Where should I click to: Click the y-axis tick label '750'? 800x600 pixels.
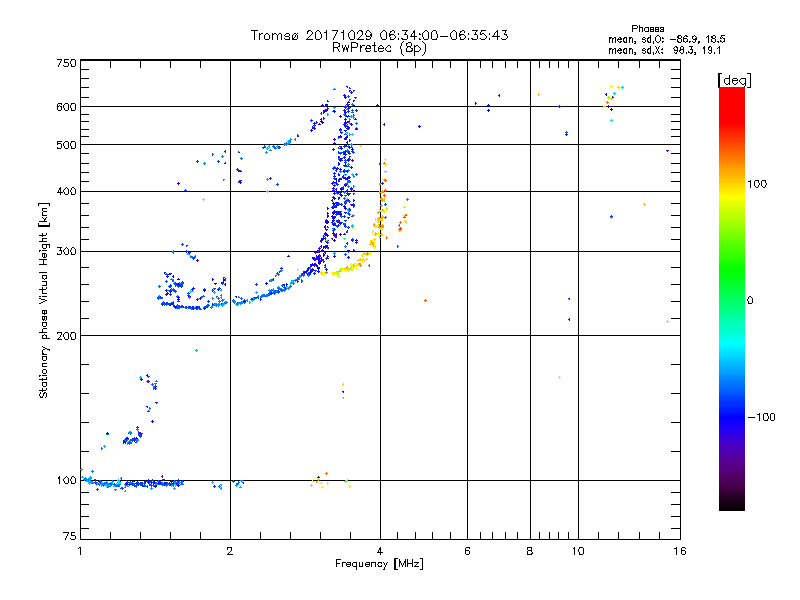(66, 63)
